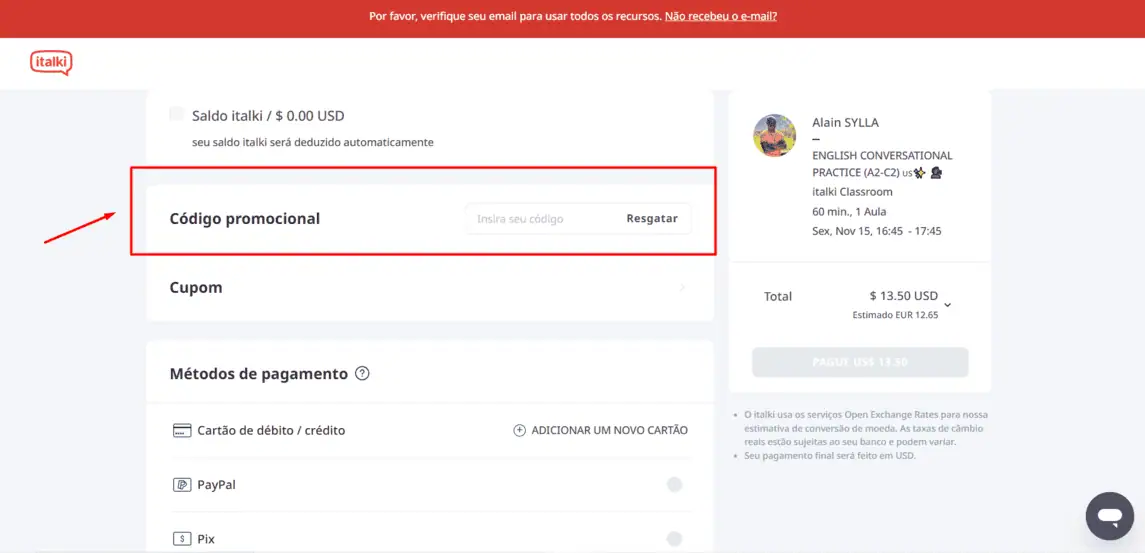Click Alain SYLLA's profile photo
The height and width of the screenshot is (553, 1145).
coord(775,135)
